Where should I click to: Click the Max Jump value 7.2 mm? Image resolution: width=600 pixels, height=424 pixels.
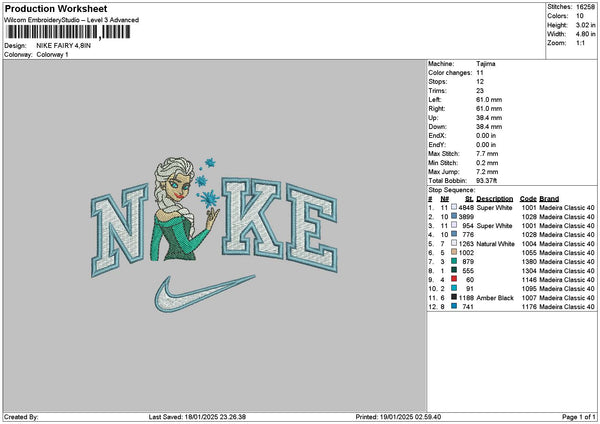pyautogui.click(x=487, y=172)
